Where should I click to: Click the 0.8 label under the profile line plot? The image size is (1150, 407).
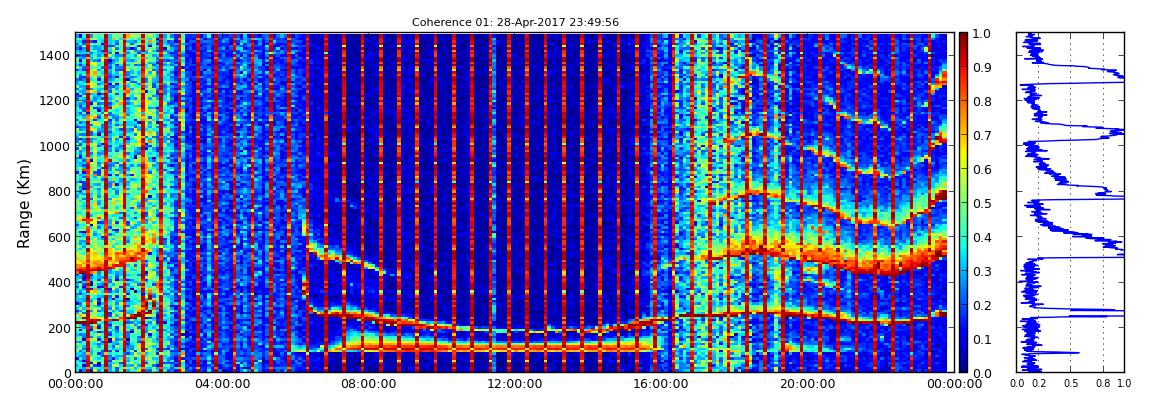click(1103, 384)
